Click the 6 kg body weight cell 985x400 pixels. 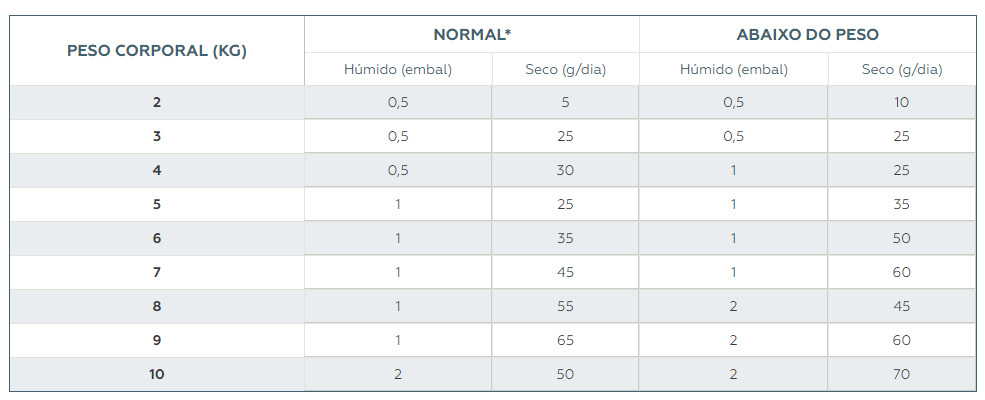pos(157,238)
